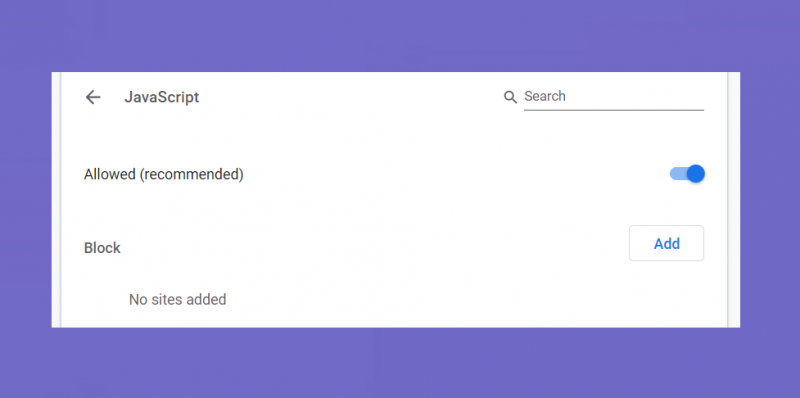This screenshot has width=800, height=398.
Task: Click the Search placeholder text
Action: (x=545, y=96)
